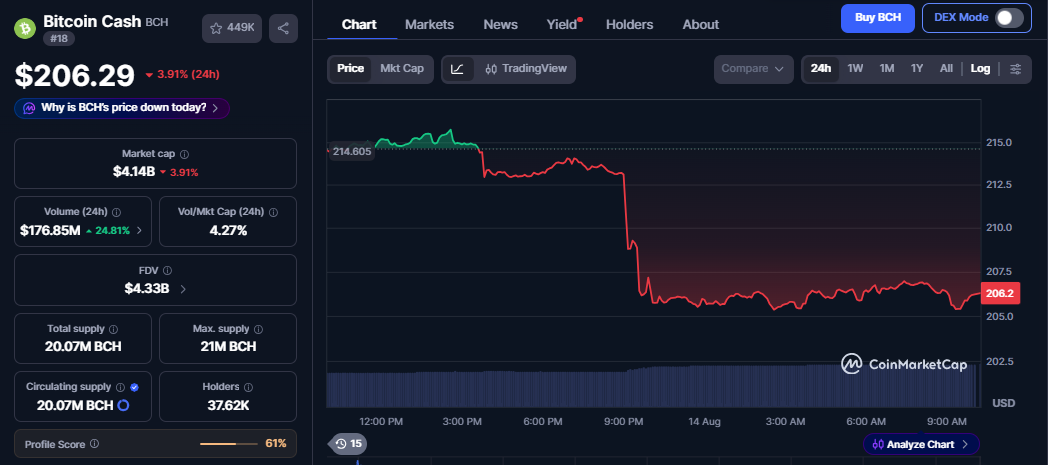This screenshot has height=465, width=1048.
Task: Select the line chart icon
Action: (x=457, y=69)
